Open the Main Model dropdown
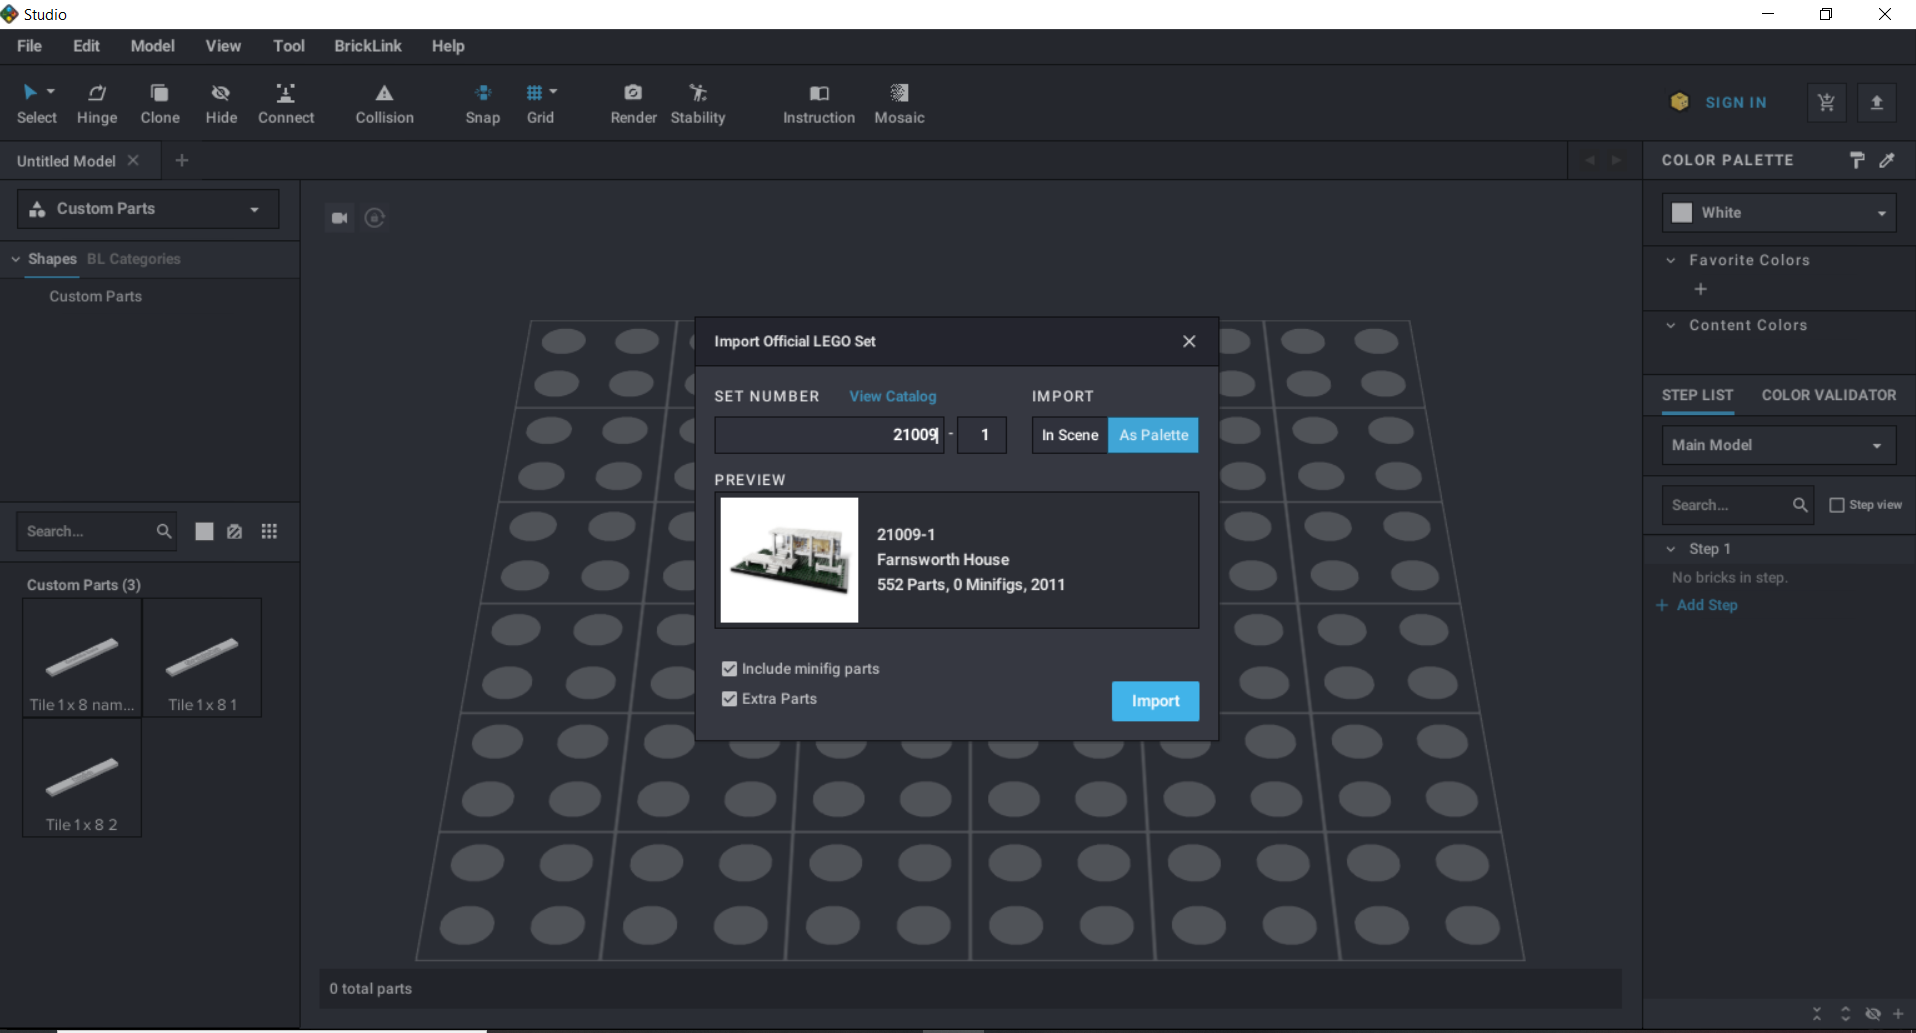The width and height of the screenshot is (1916, 1033). click(1779, 445)
